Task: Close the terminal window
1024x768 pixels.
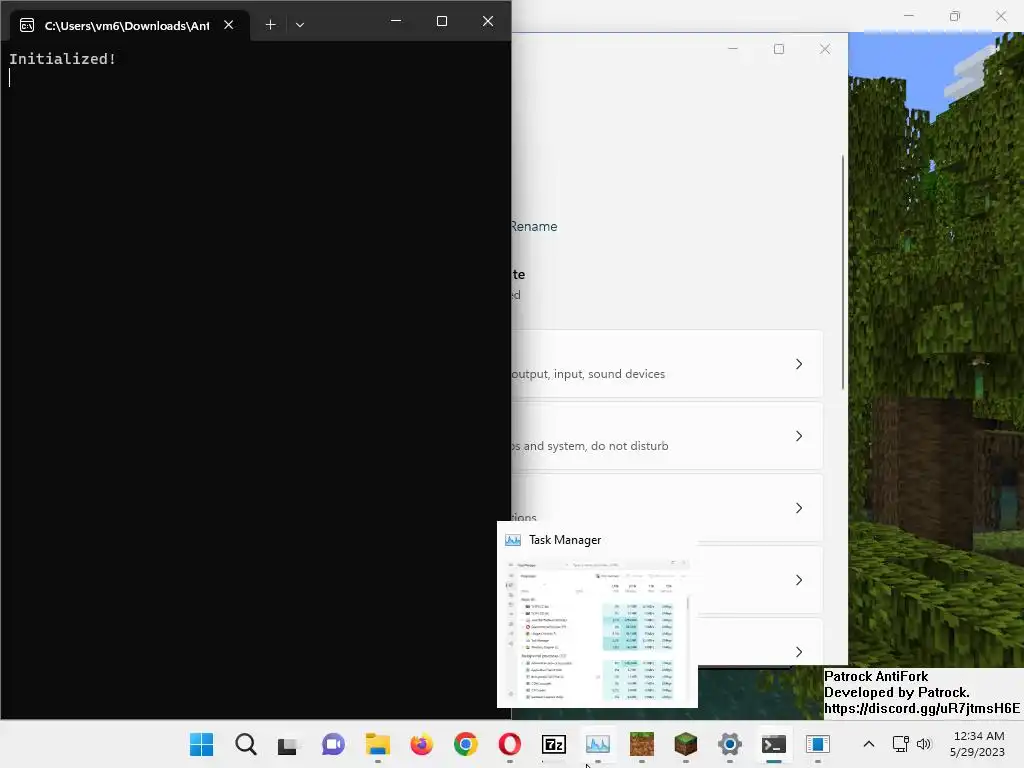Action: coord(488,21)
